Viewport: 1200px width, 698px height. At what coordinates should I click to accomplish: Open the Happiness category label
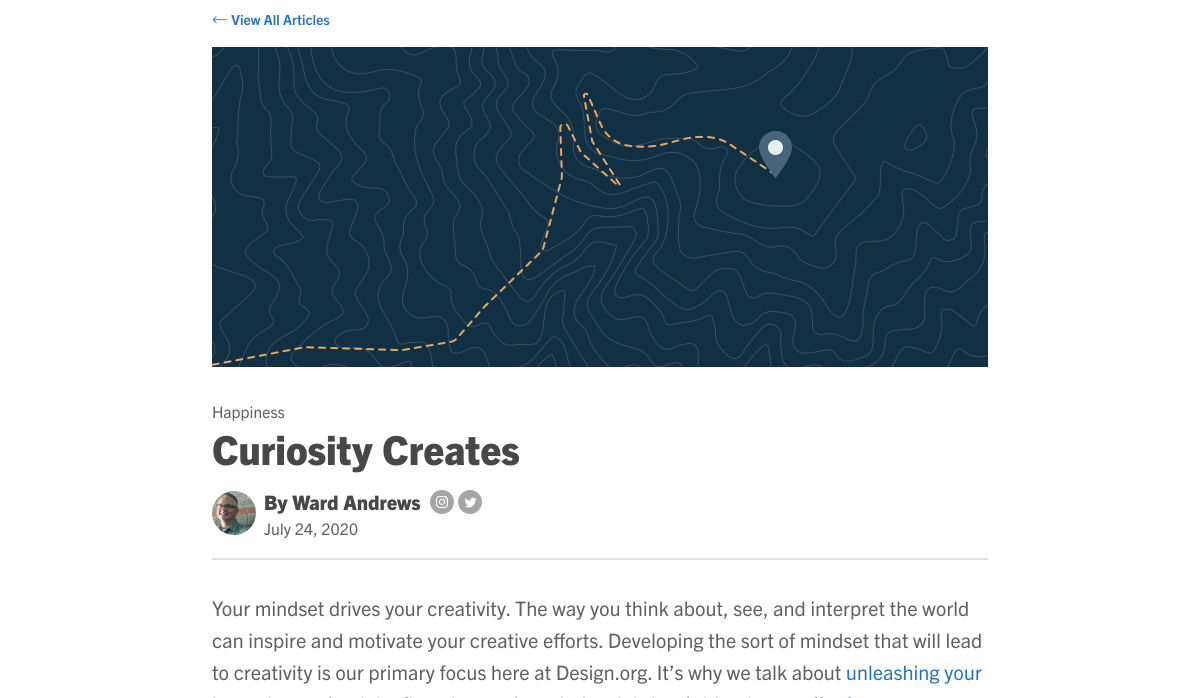(x=248, y=412)
